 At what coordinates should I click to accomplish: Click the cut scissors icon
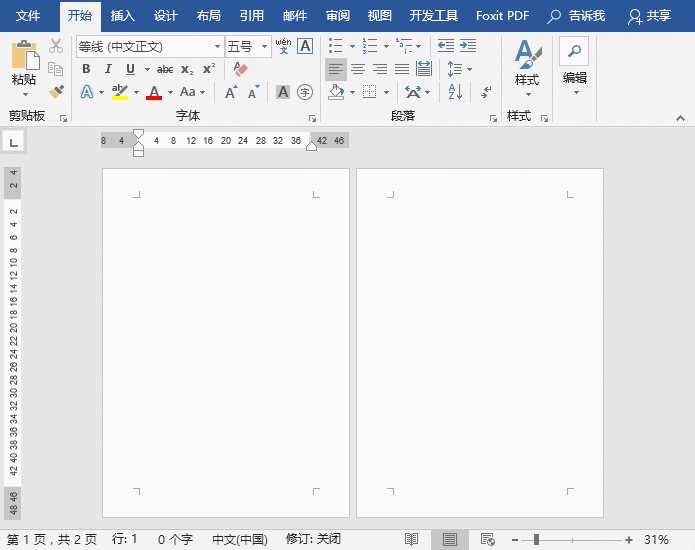tap(56, 46)
